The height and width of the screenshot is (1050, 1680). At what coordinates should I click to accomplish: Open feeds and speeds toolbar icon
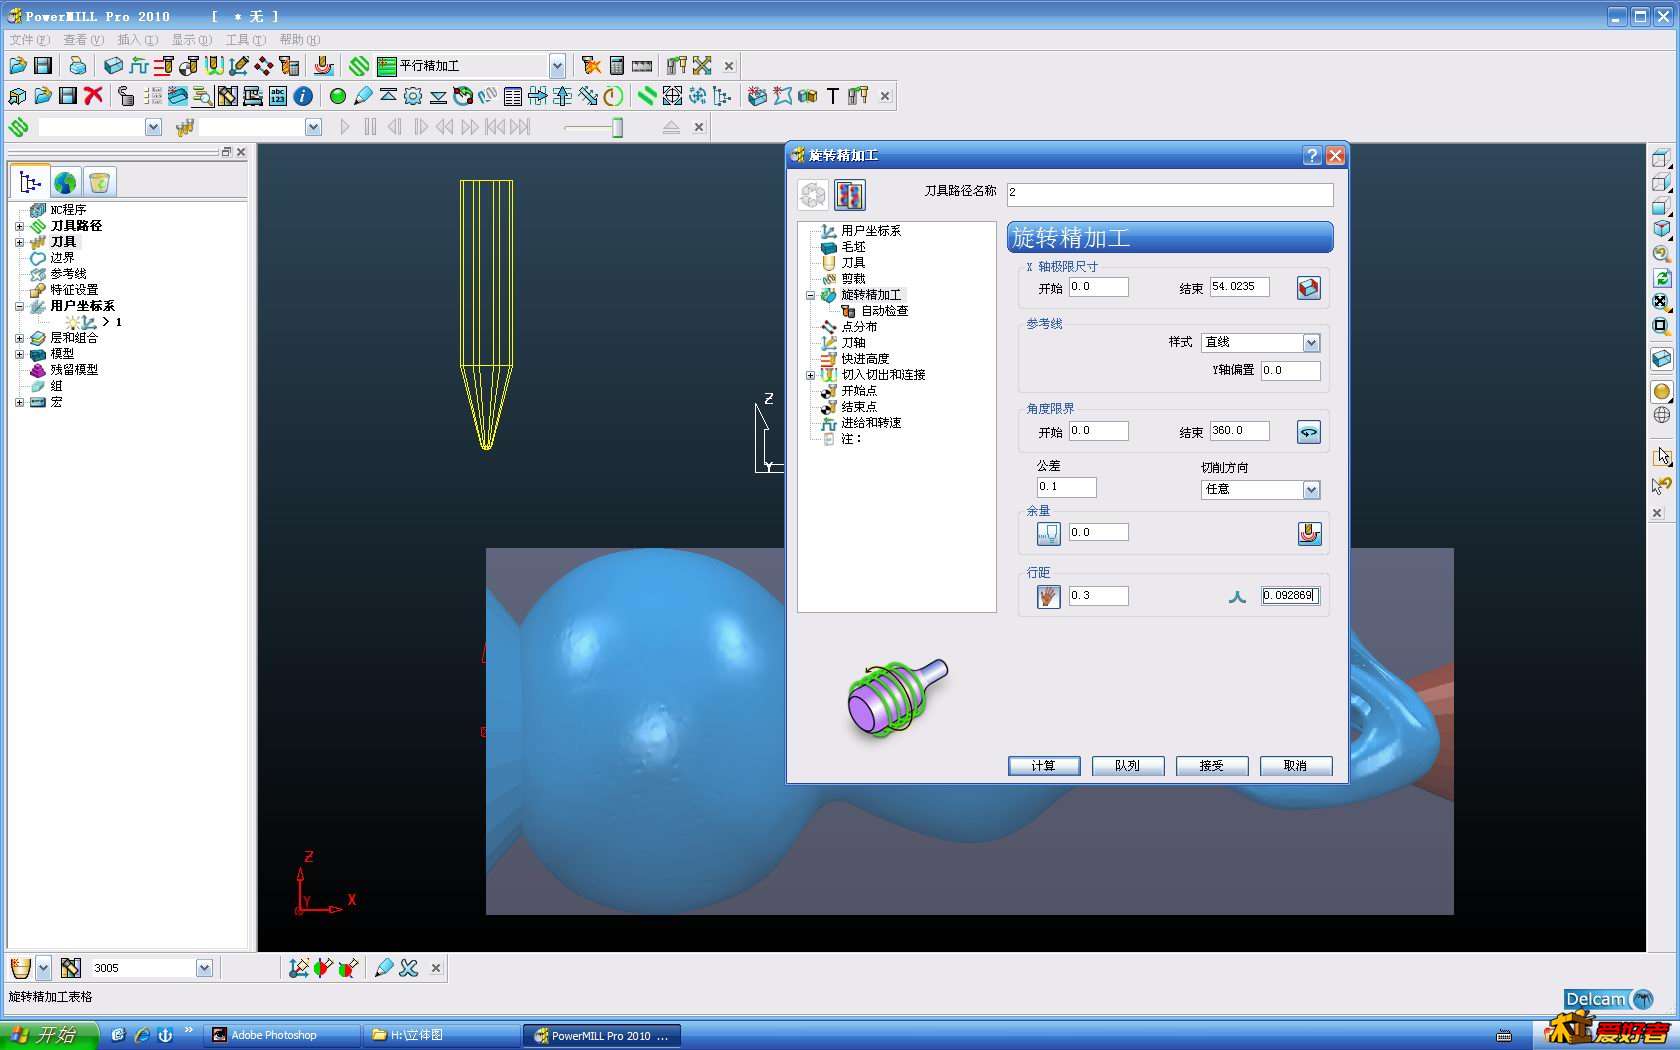pos(138,66)
